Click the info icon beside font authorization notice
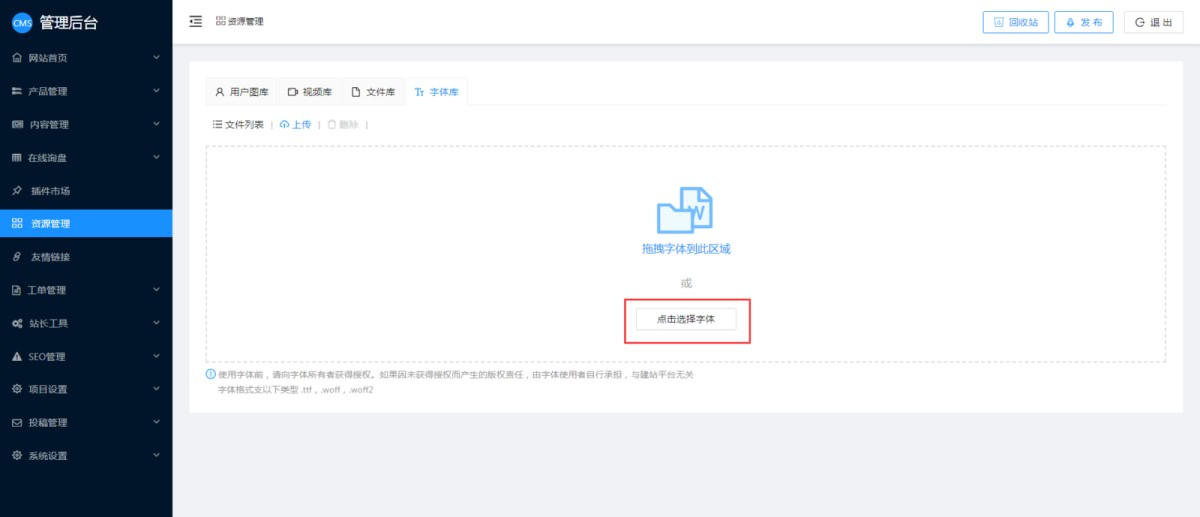 [x=210, y=374]
